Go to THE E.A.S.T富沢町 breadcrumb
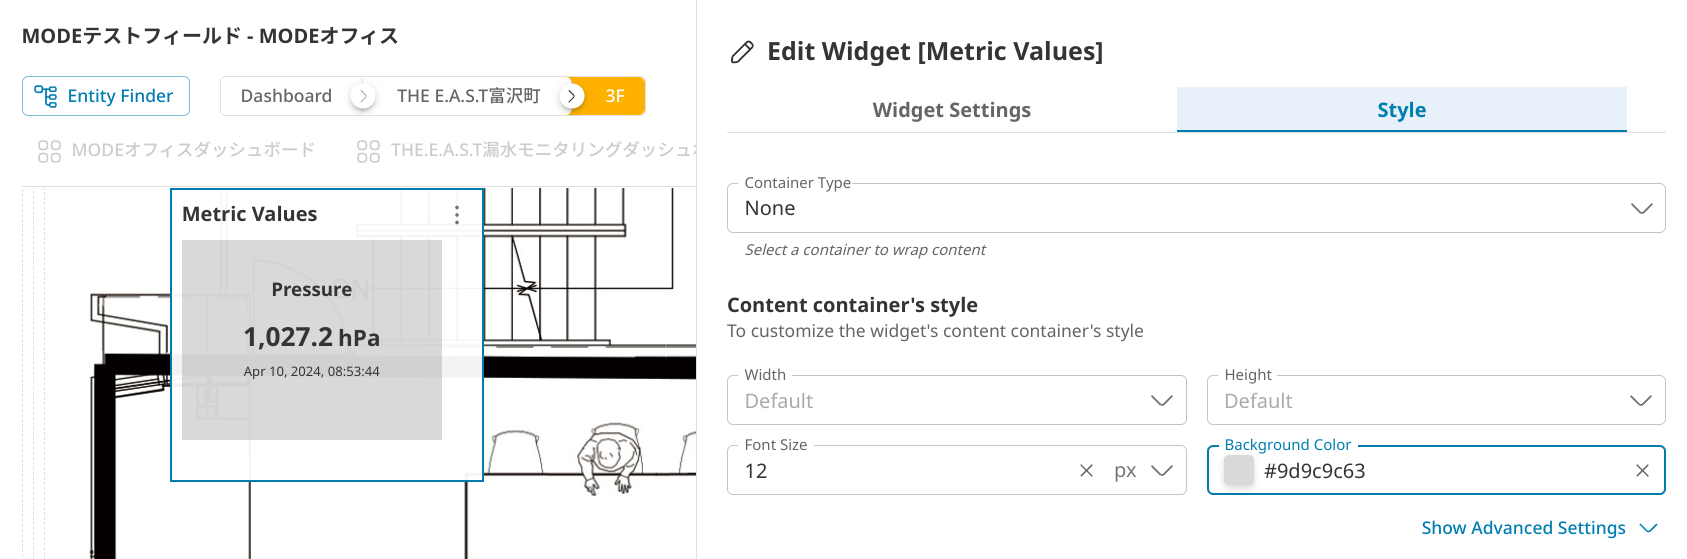 coord(468,96)
